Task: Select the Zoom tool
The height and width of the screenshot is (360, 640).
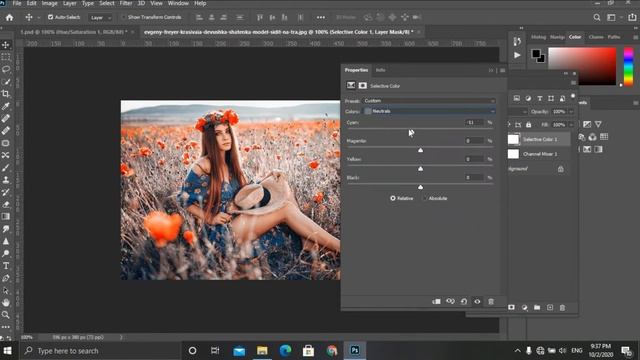Action: (6, 315)
